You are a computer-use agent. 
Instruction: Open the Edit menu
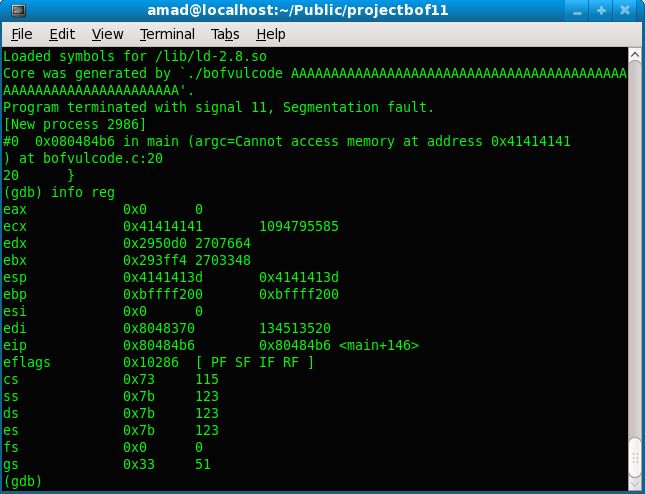click(x=62, y=34)
